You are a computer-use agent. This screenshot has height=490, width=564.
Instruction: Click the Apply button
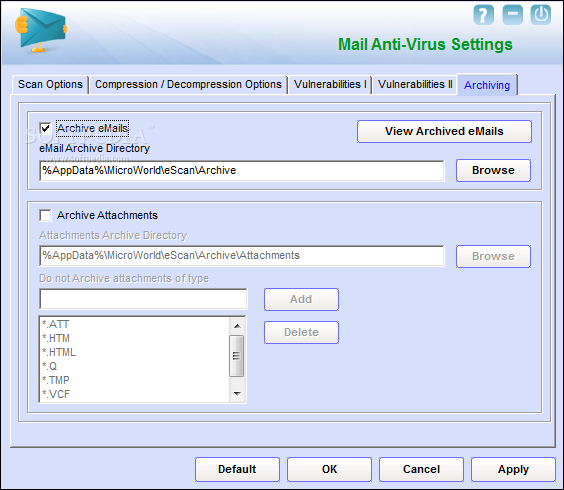pyautogui.click(x=513, y=469)
